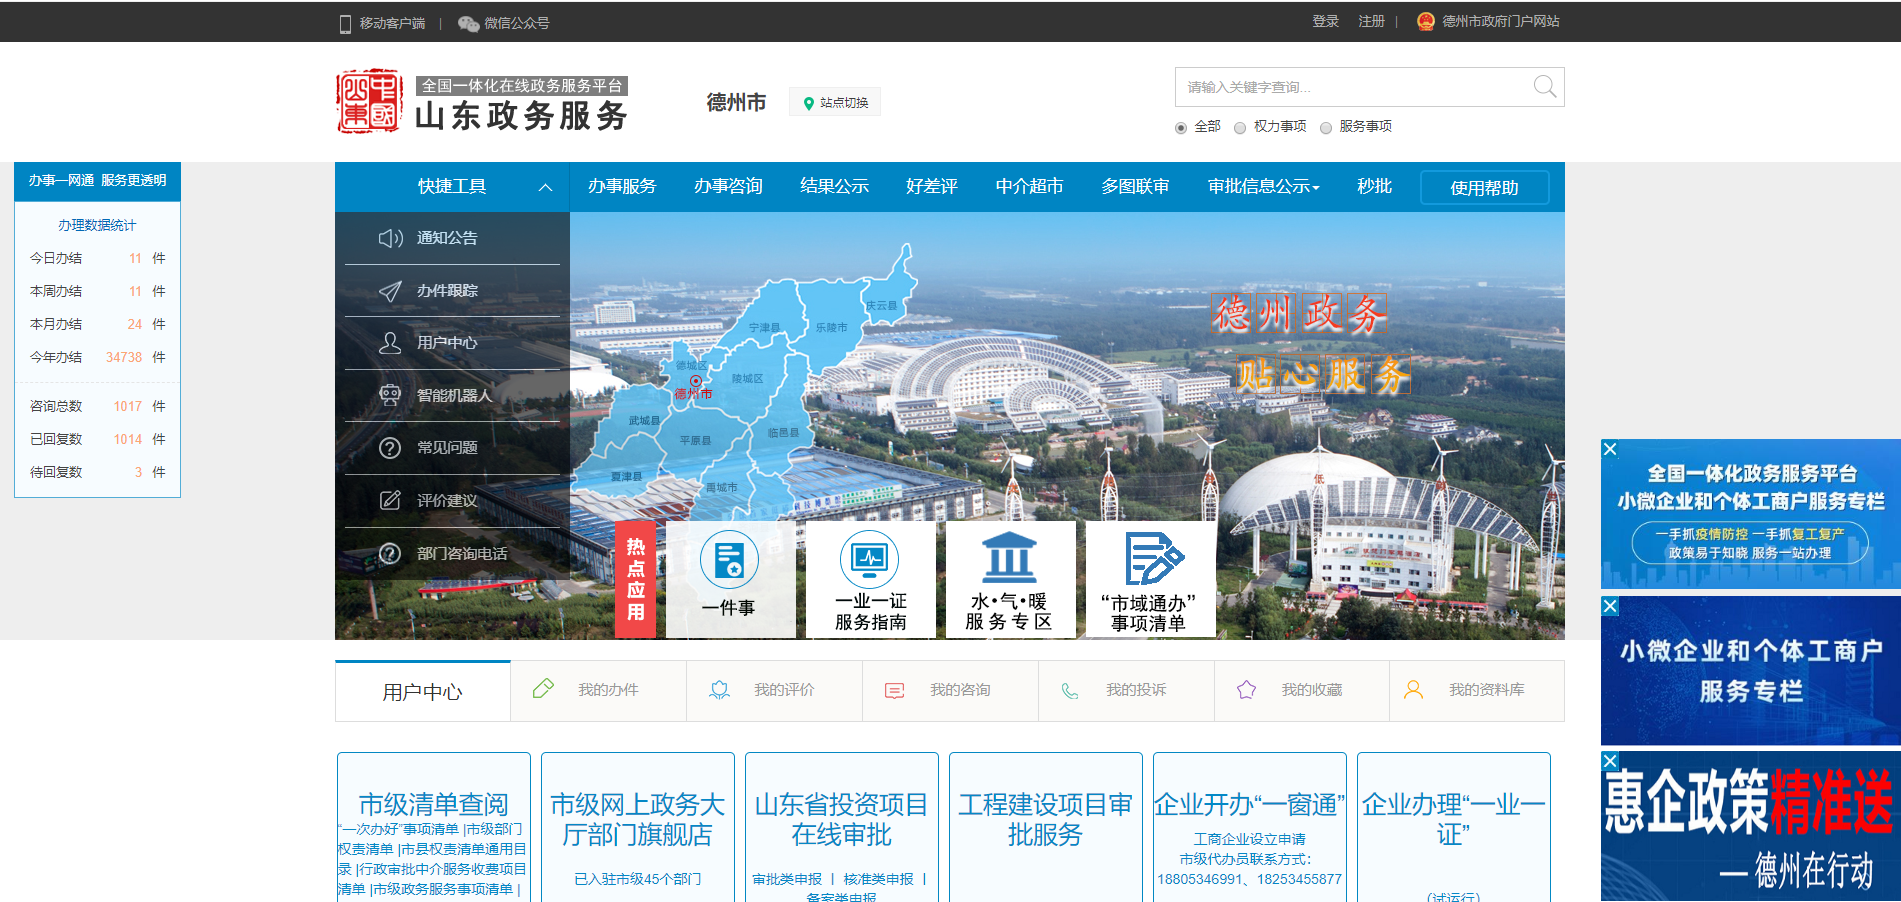The image size is (1901, 902).
Task: Expand the 审批信息公示 dropdown
Action: 1263,186
